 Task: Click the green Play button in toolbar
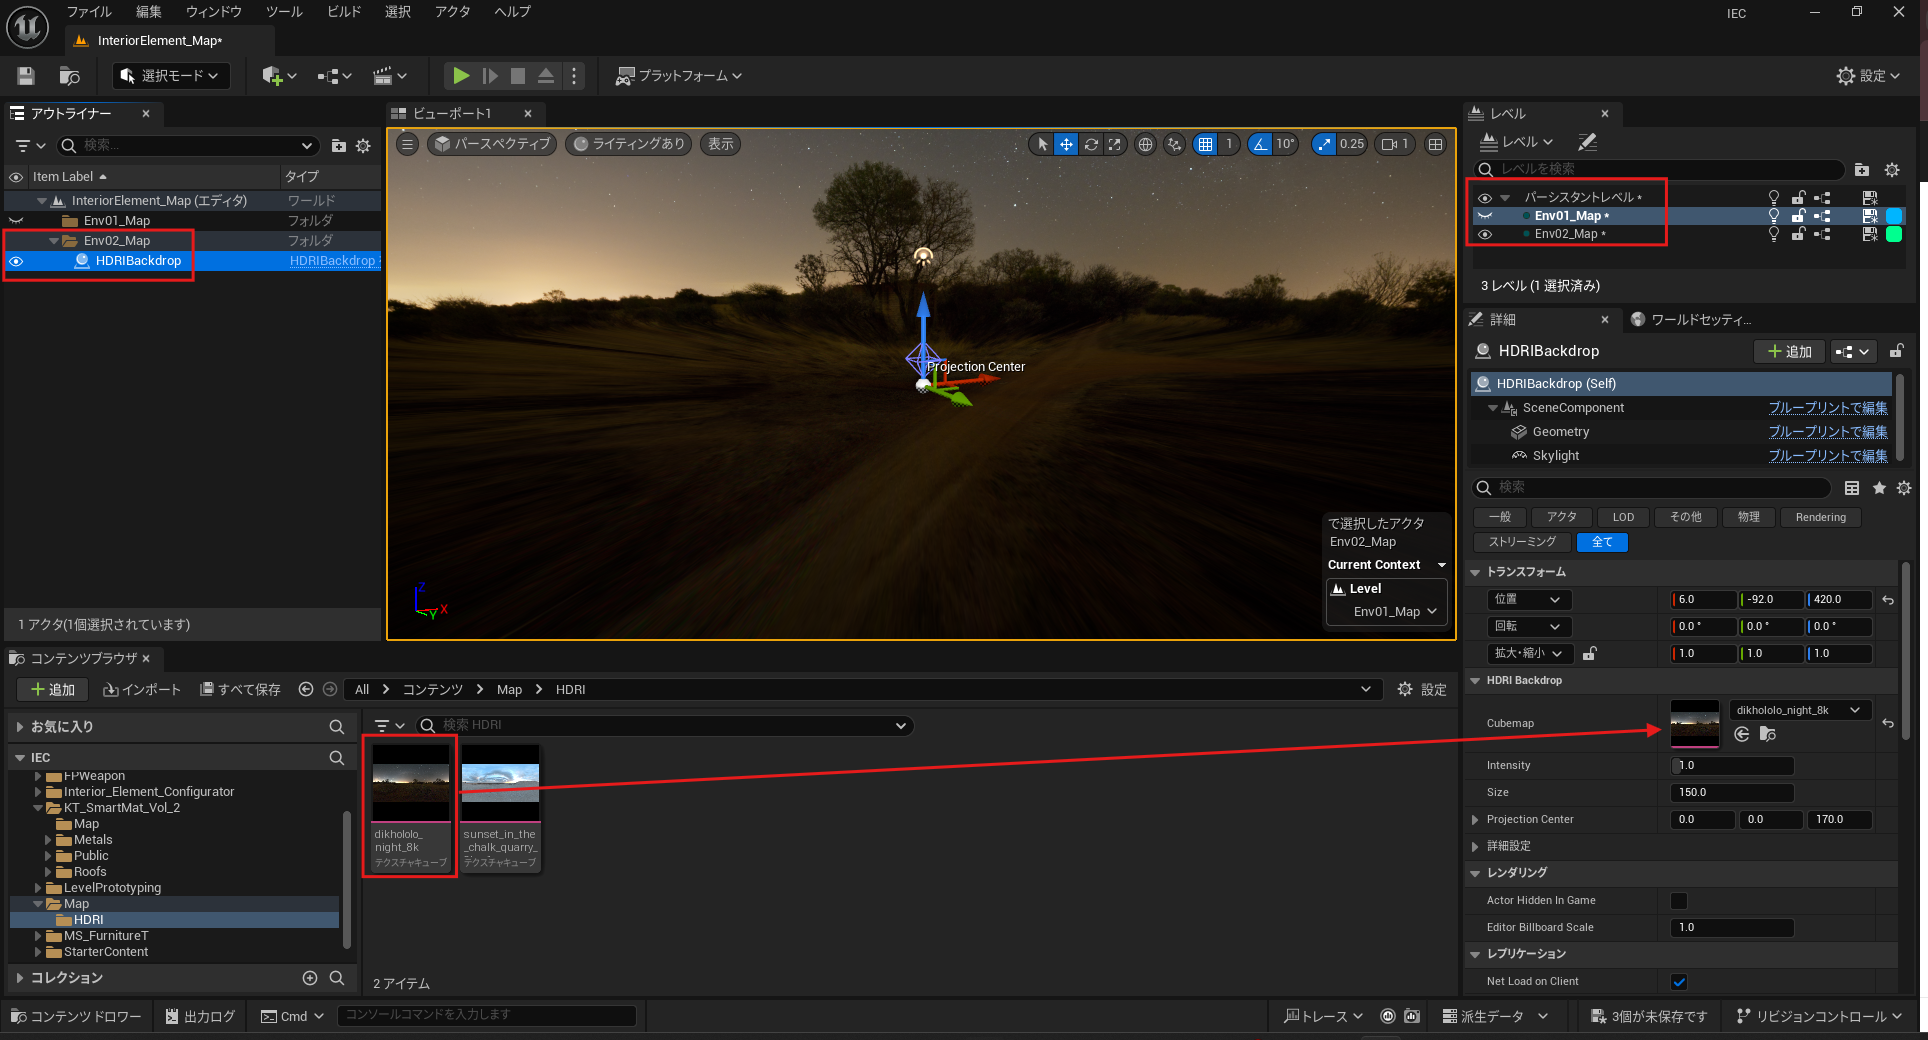tap(460, 76)
